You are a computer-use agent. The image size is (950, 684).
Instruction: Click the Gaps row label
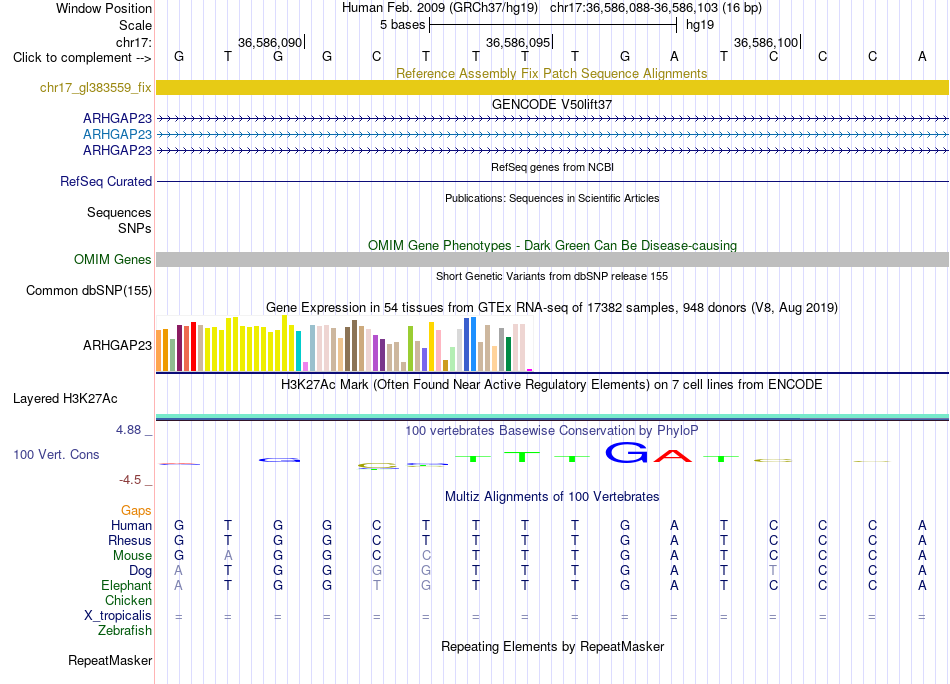tap(136, 511)
